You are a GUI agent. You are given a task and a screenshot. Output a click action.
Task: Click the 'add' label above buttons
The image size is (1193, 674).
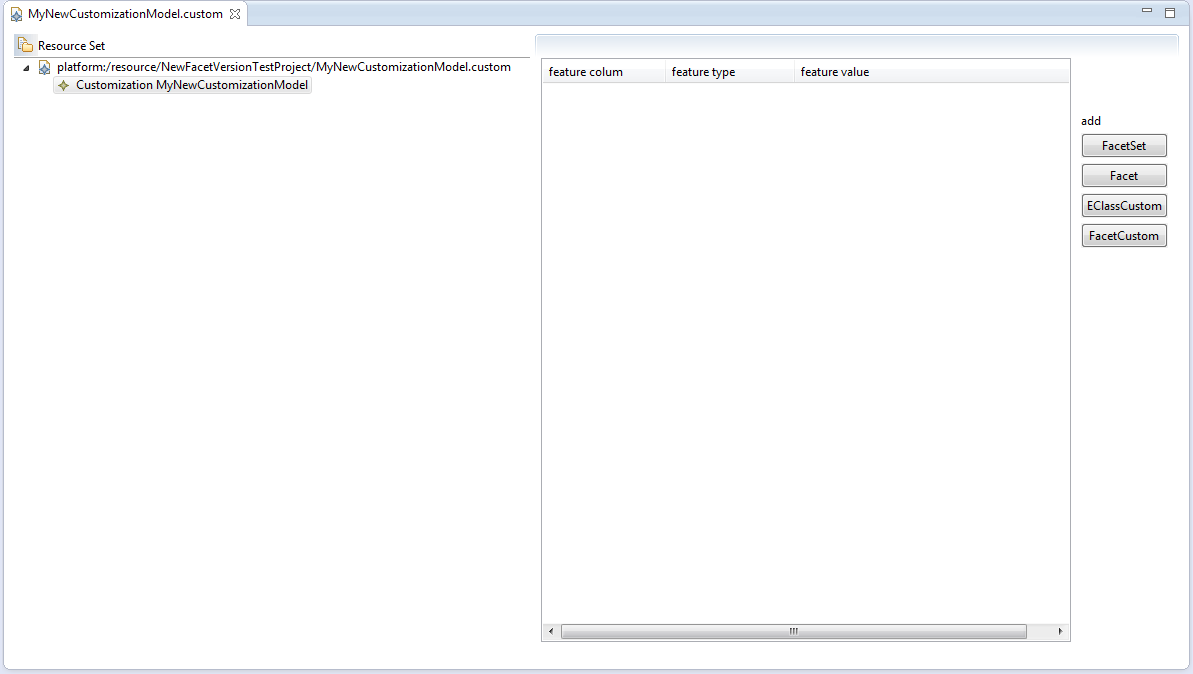click(1091, 121)
